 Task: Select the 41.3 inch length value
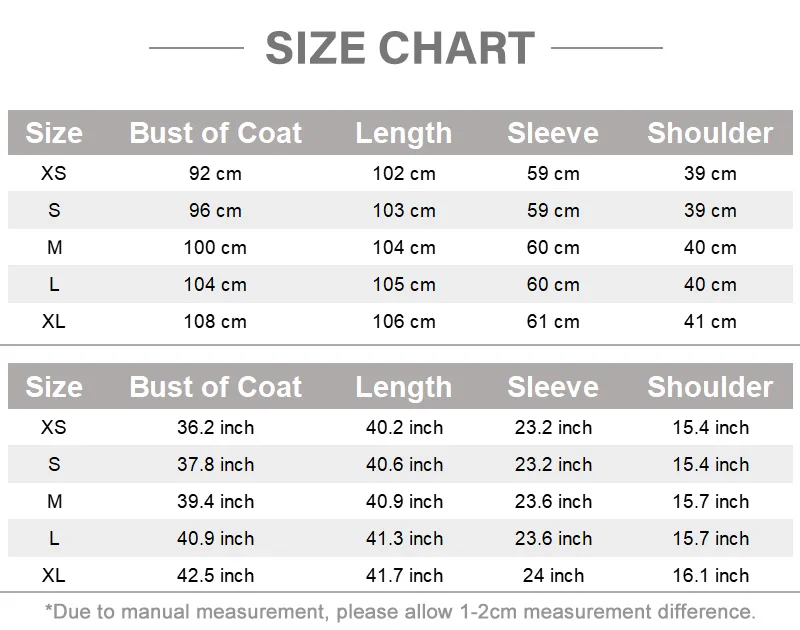tap(404, 539)
